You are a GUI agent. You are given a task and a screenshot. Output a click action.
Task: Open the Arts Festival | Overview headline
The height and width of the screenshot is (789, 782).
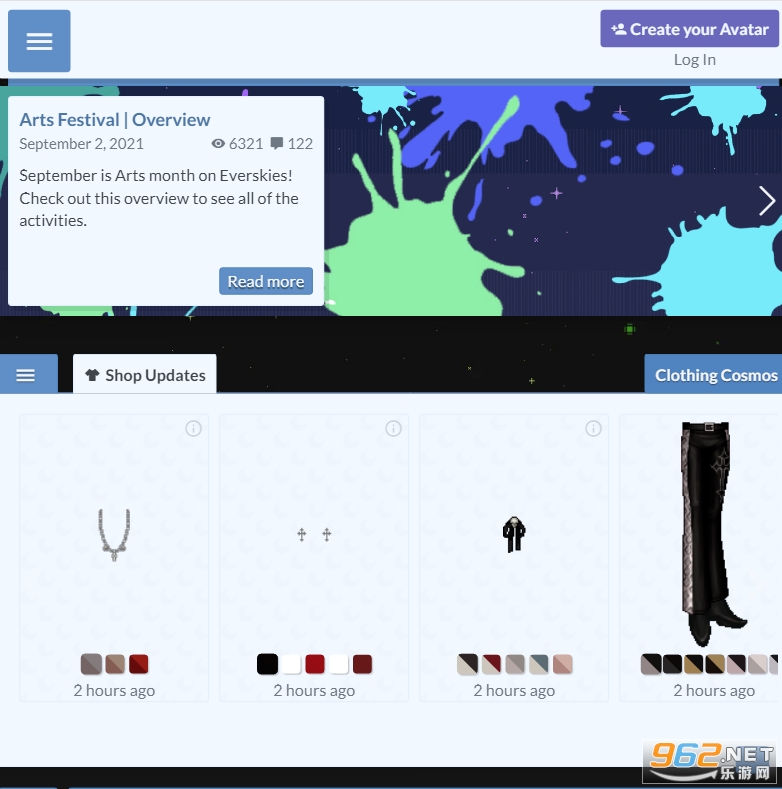115,120
